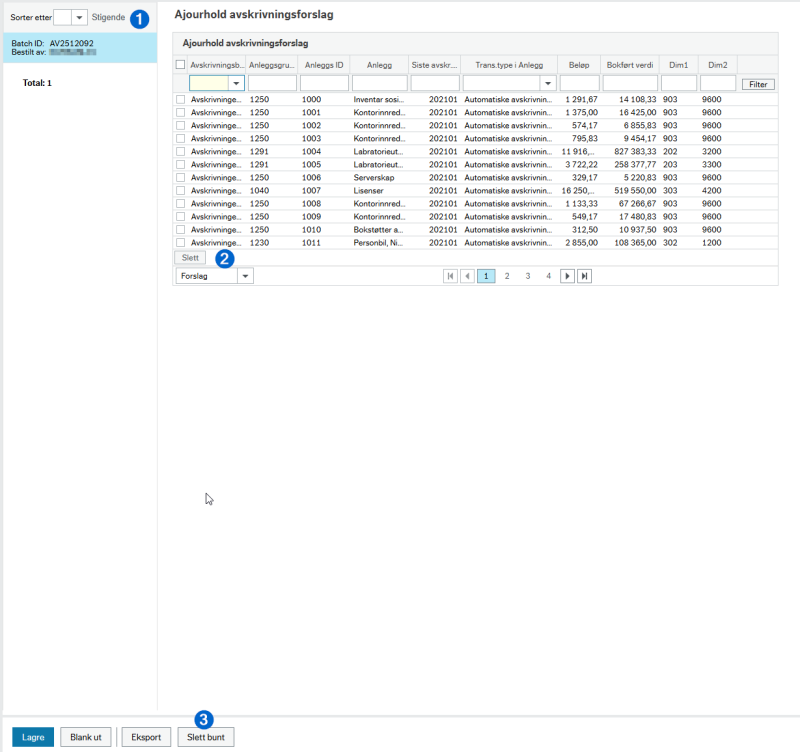Select batch AV2512092 in the list

(x=80, y=48)
